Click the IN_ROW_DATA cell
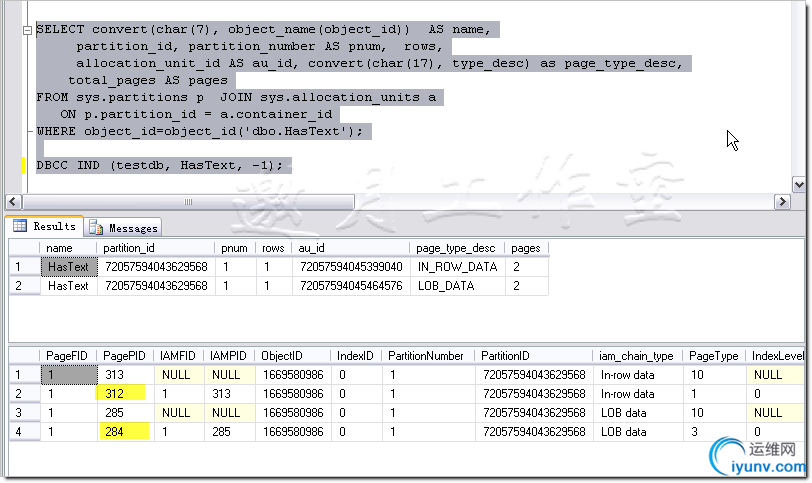 point(458,267)
